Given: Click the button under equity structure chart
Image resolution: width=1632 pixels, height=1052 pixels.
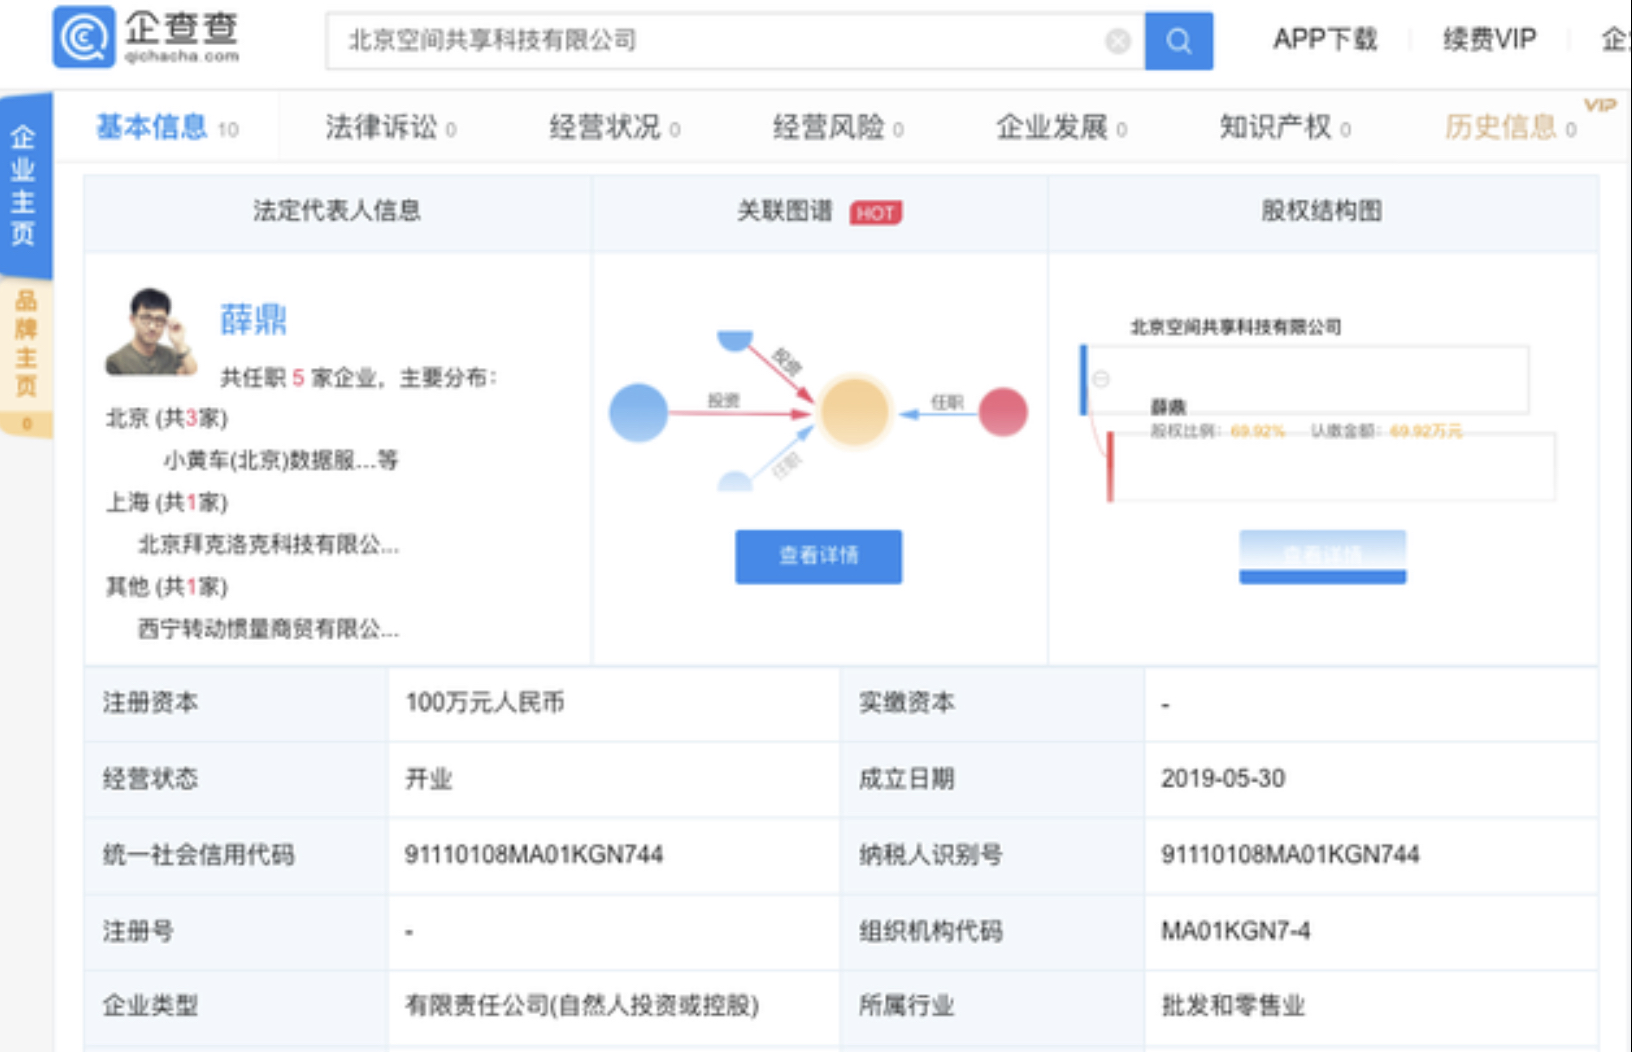Looking at the screenshot, I should click(1322, 556).
